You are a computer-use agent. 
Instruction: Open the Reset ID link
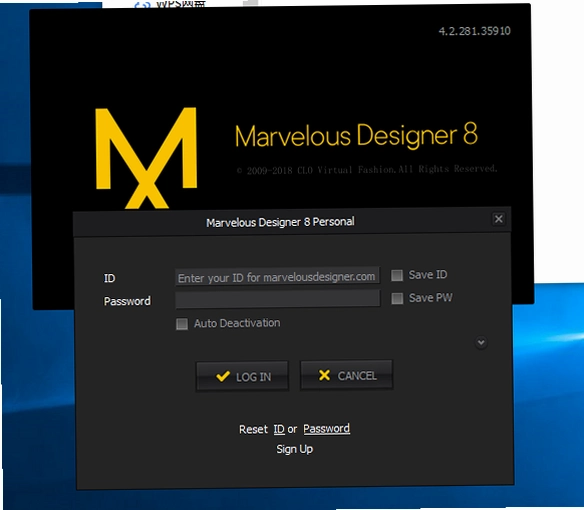point(279,429)
